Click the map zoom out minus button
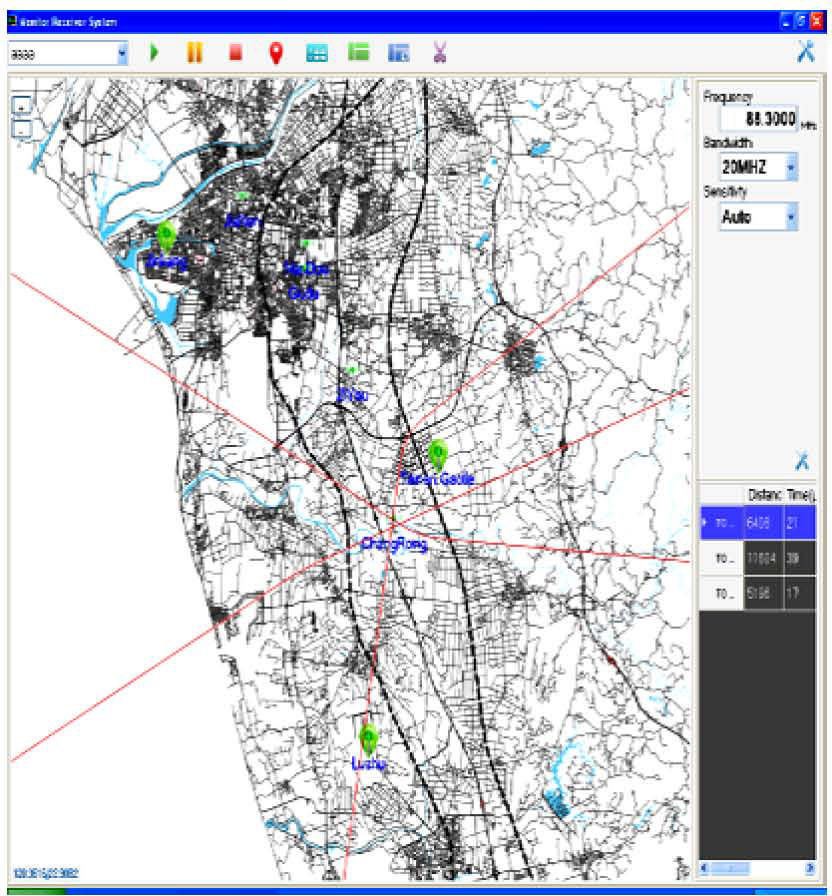 23,127
